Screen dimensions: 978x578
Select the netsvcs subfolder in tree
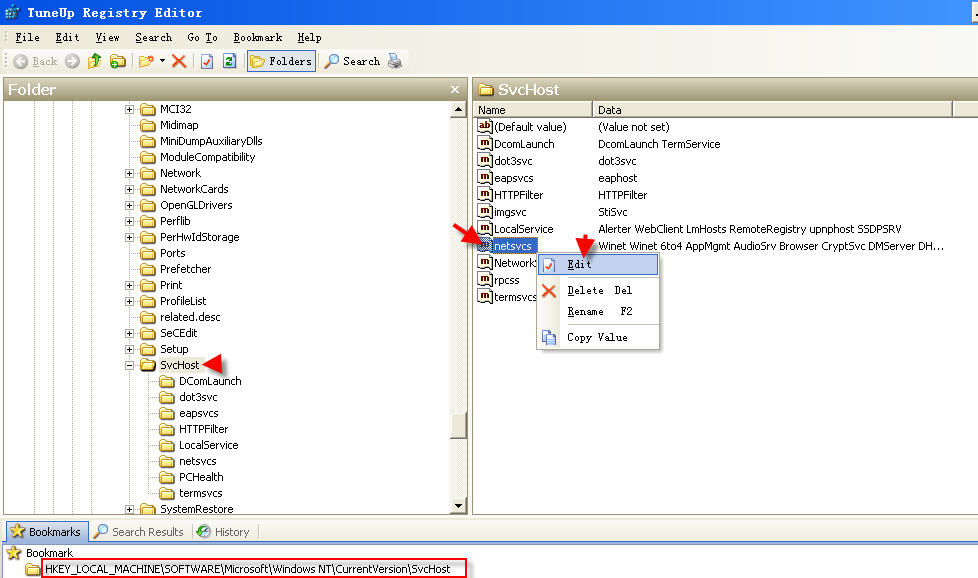[188, 461]
